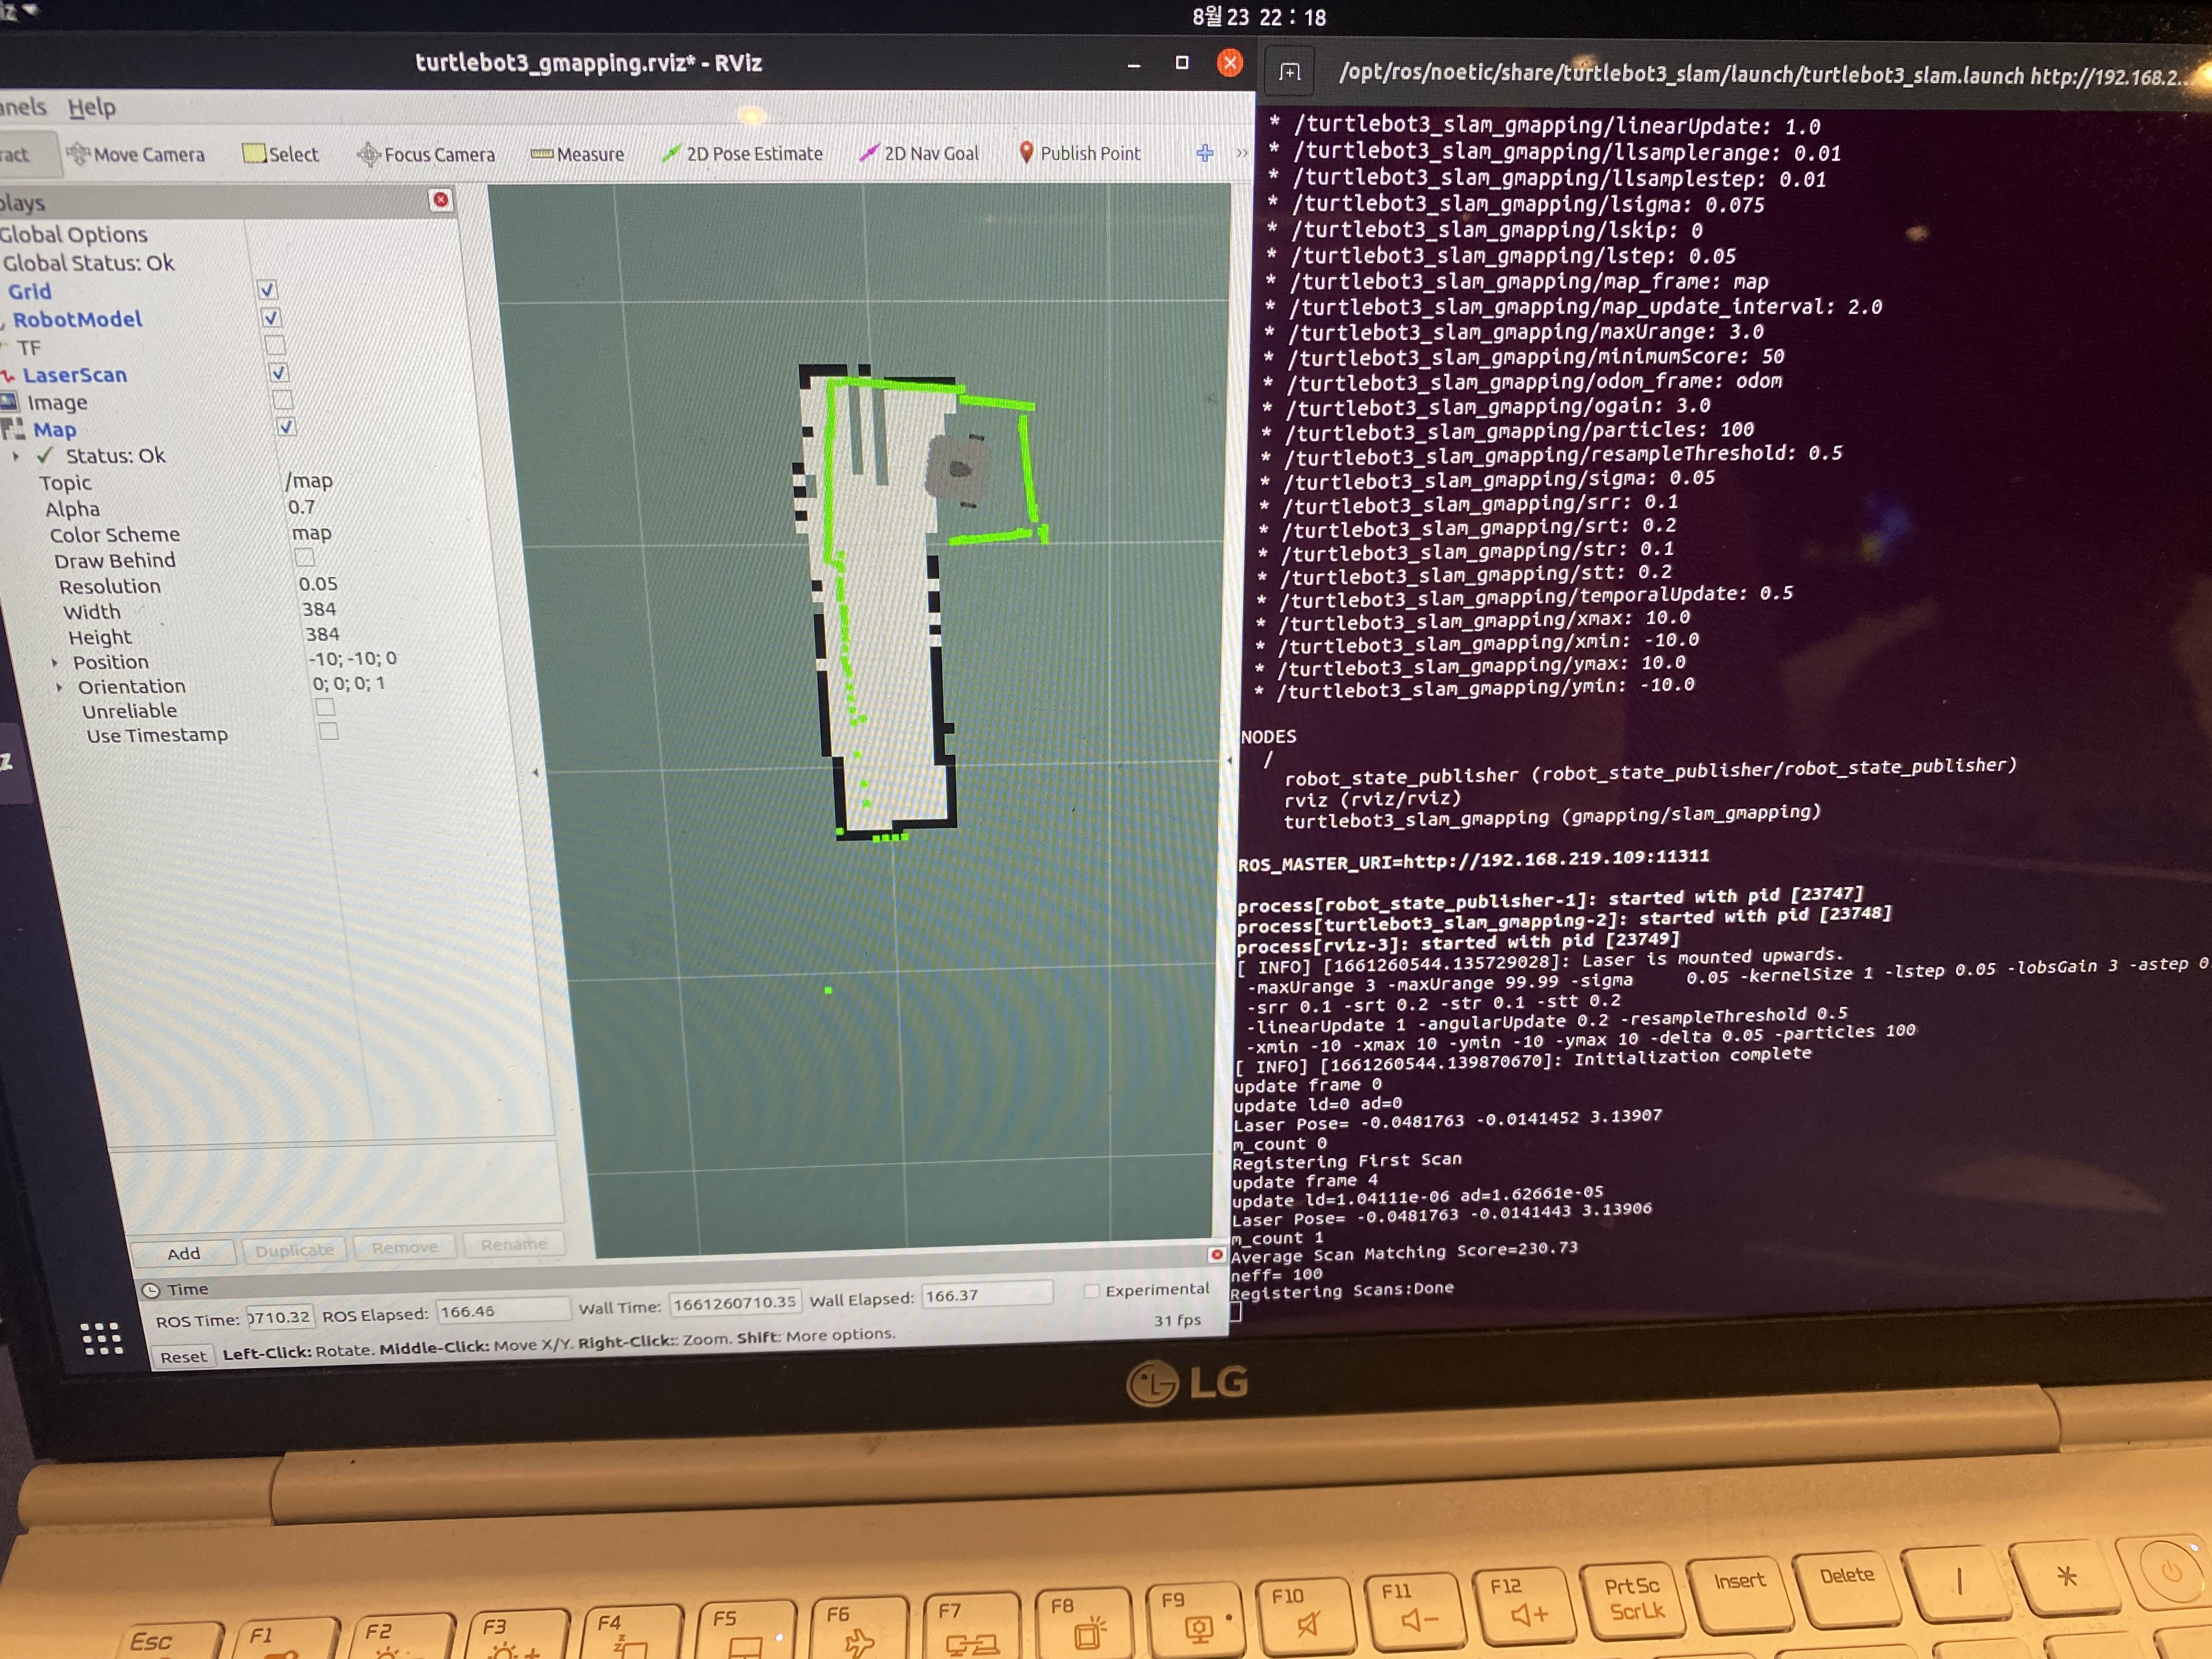Expand the Orientation property
This screenshot has width=2212, height=1659.
(x=60, y=687)
